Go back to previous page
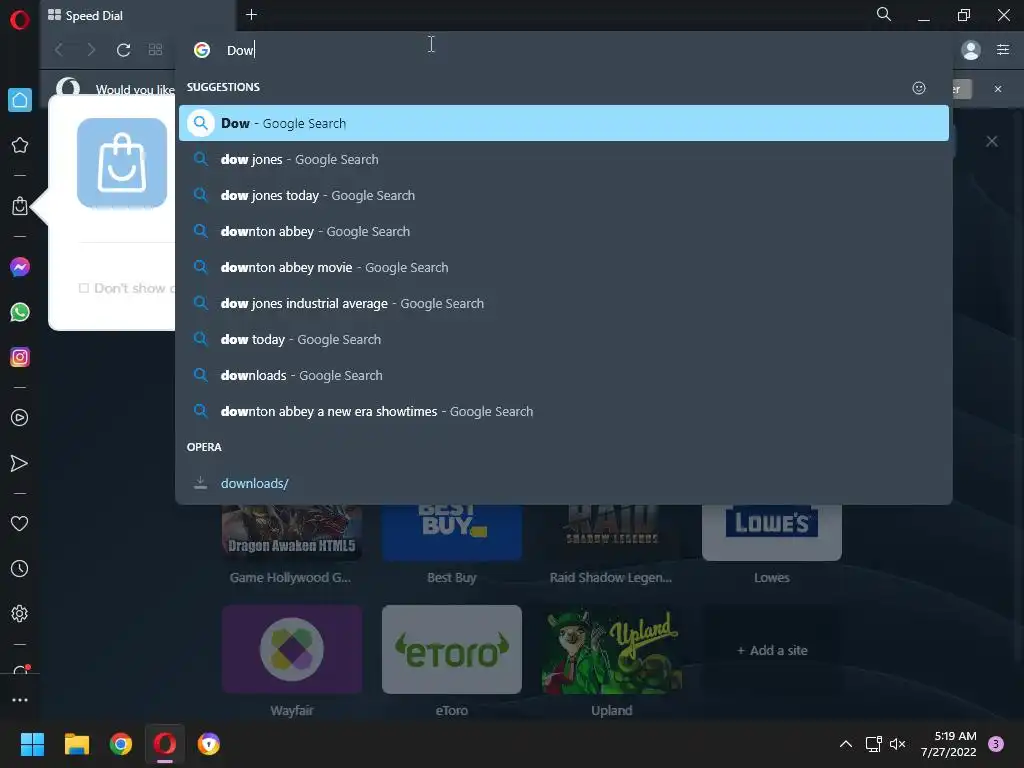1024x768 pixels. click(x=59, y=50)
